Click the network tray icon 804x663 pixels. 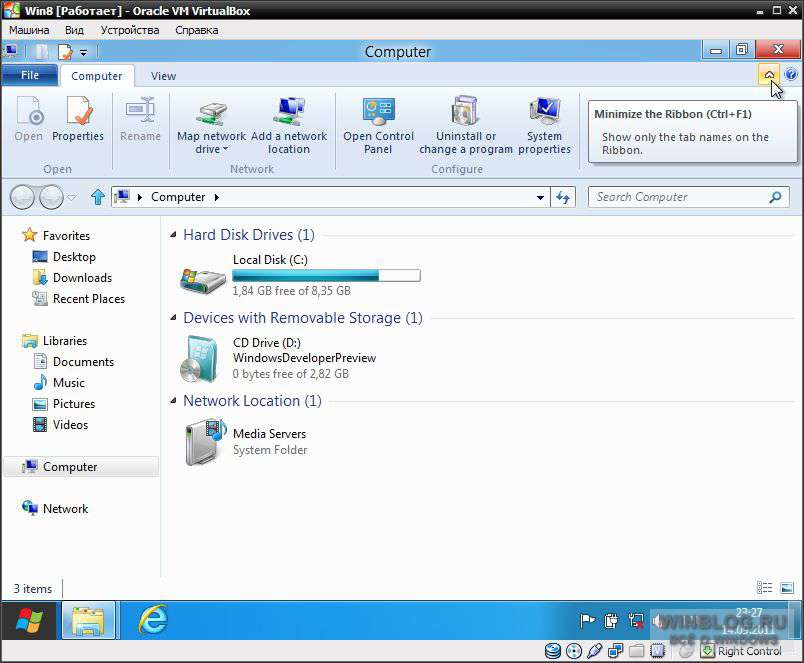tap(636, 621)
